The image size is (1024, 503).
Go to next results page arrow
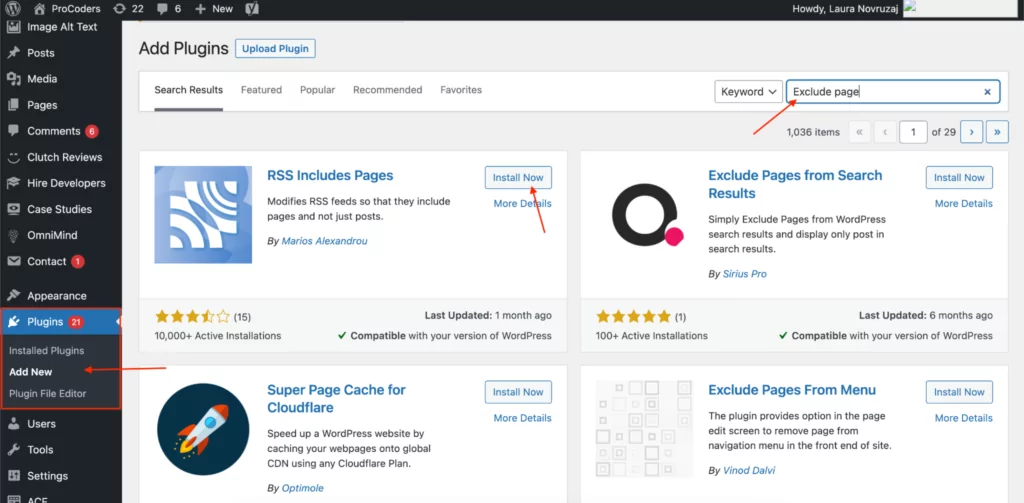(971, 132)
